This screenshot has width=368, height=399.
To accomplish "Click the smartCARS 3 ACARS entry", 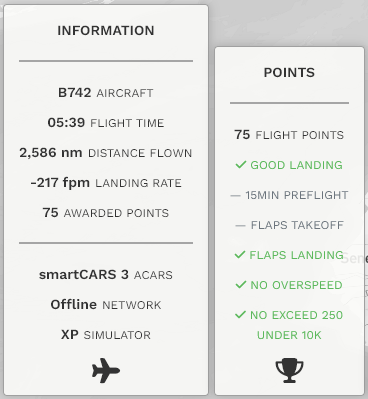I will pos(106,275).
